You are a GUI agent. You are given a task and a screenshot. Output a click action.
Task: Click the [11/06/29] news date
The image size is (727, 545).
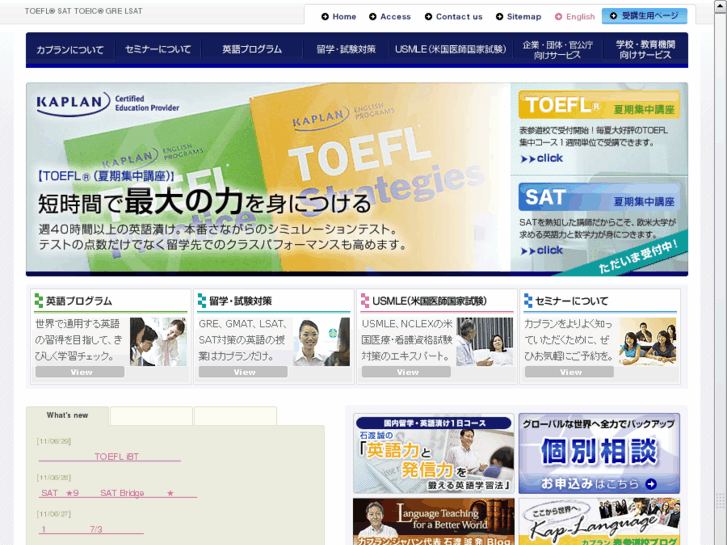coord(54,441)
